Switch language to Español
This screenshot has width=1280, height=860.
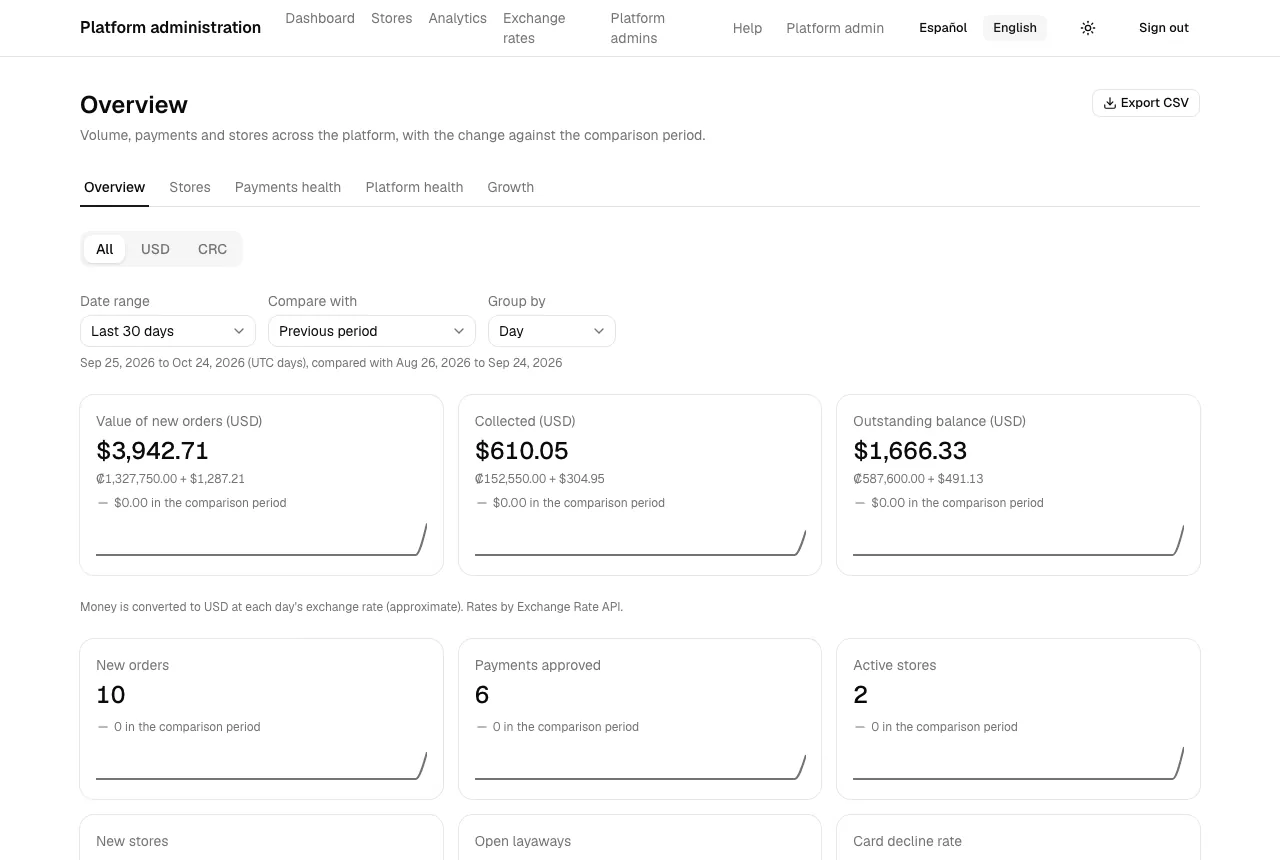click(943, 28)
